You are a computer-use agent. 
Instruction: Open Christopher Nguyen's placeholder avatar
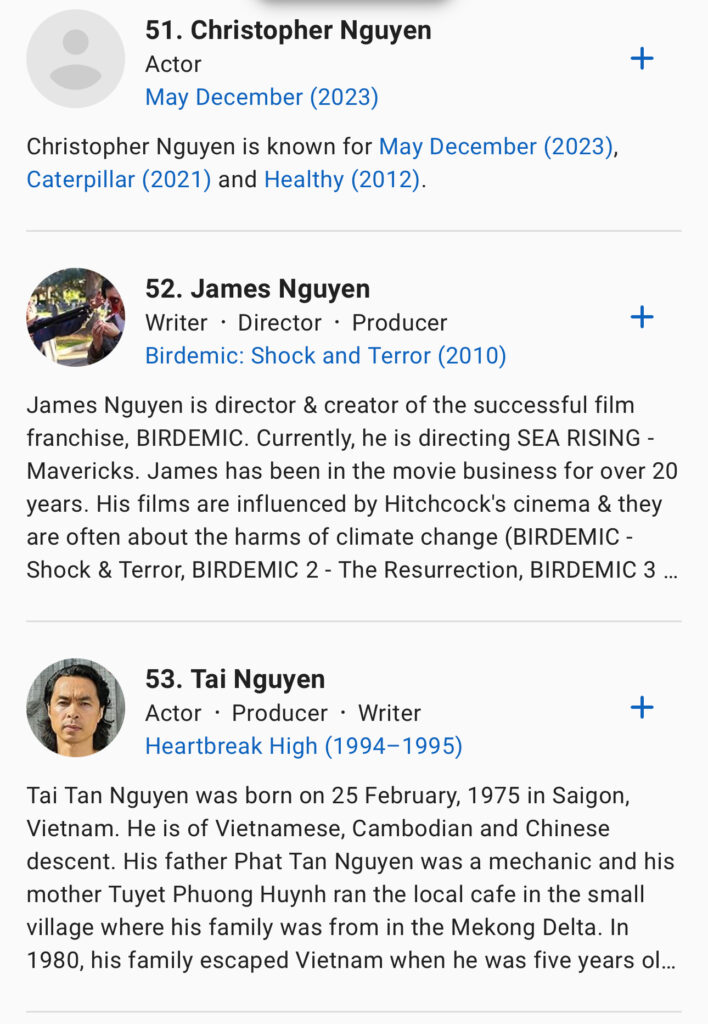click(76, 59)
